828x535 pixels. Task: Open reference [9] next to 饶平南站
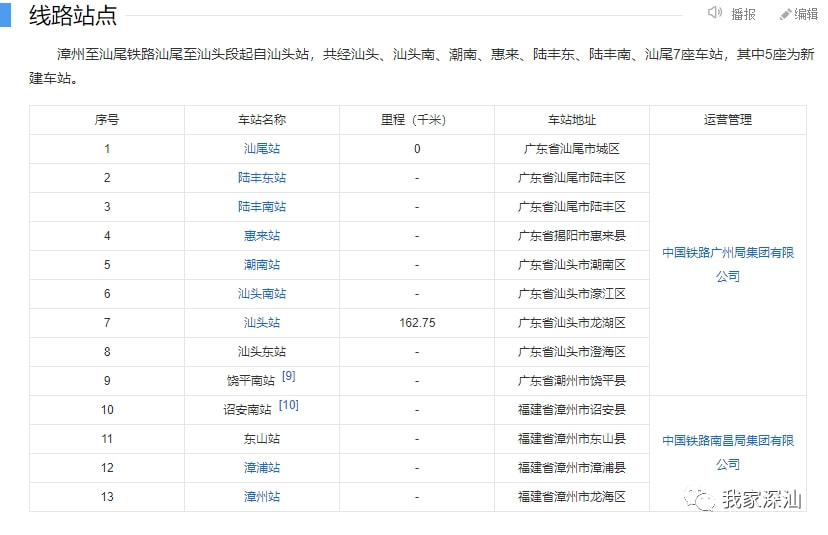point(289,376)
